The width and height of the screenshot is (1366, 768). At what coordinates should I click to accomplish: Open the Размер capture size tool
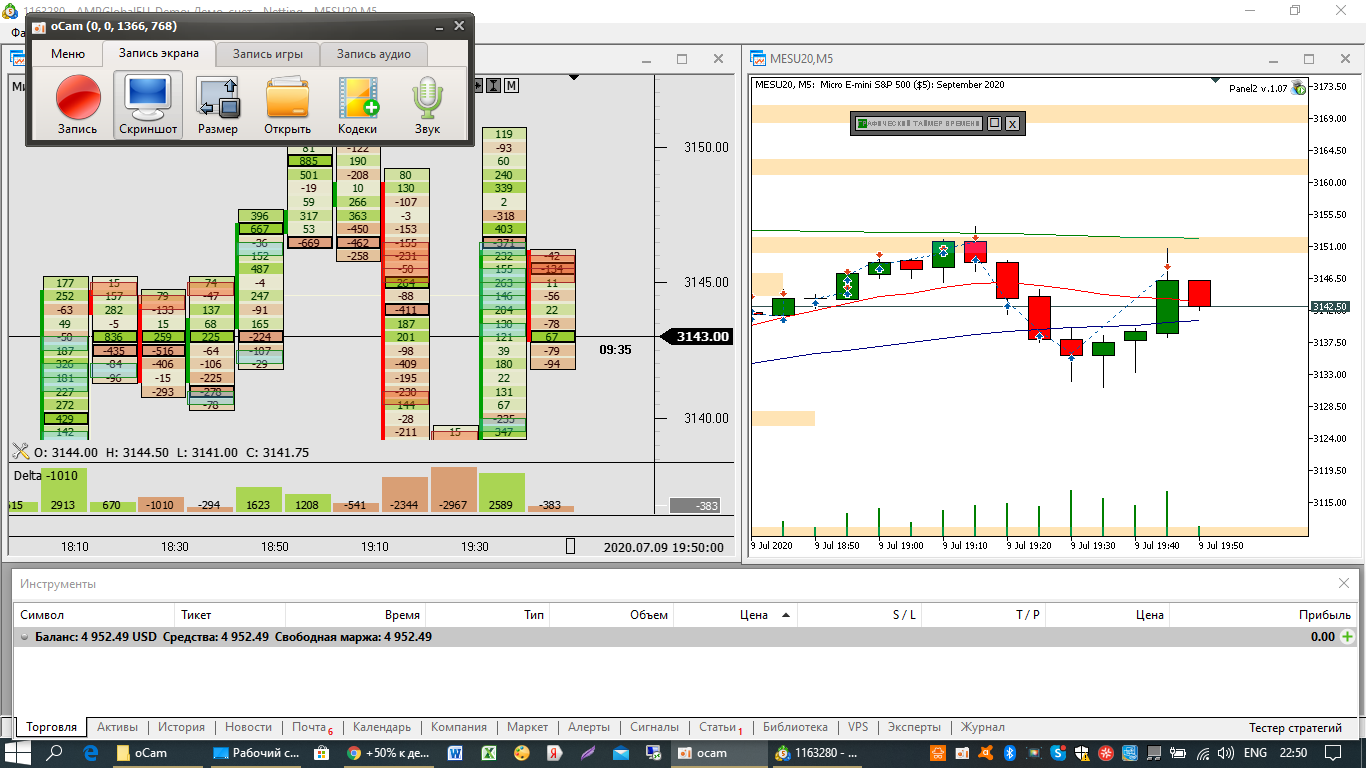[218, 105]
